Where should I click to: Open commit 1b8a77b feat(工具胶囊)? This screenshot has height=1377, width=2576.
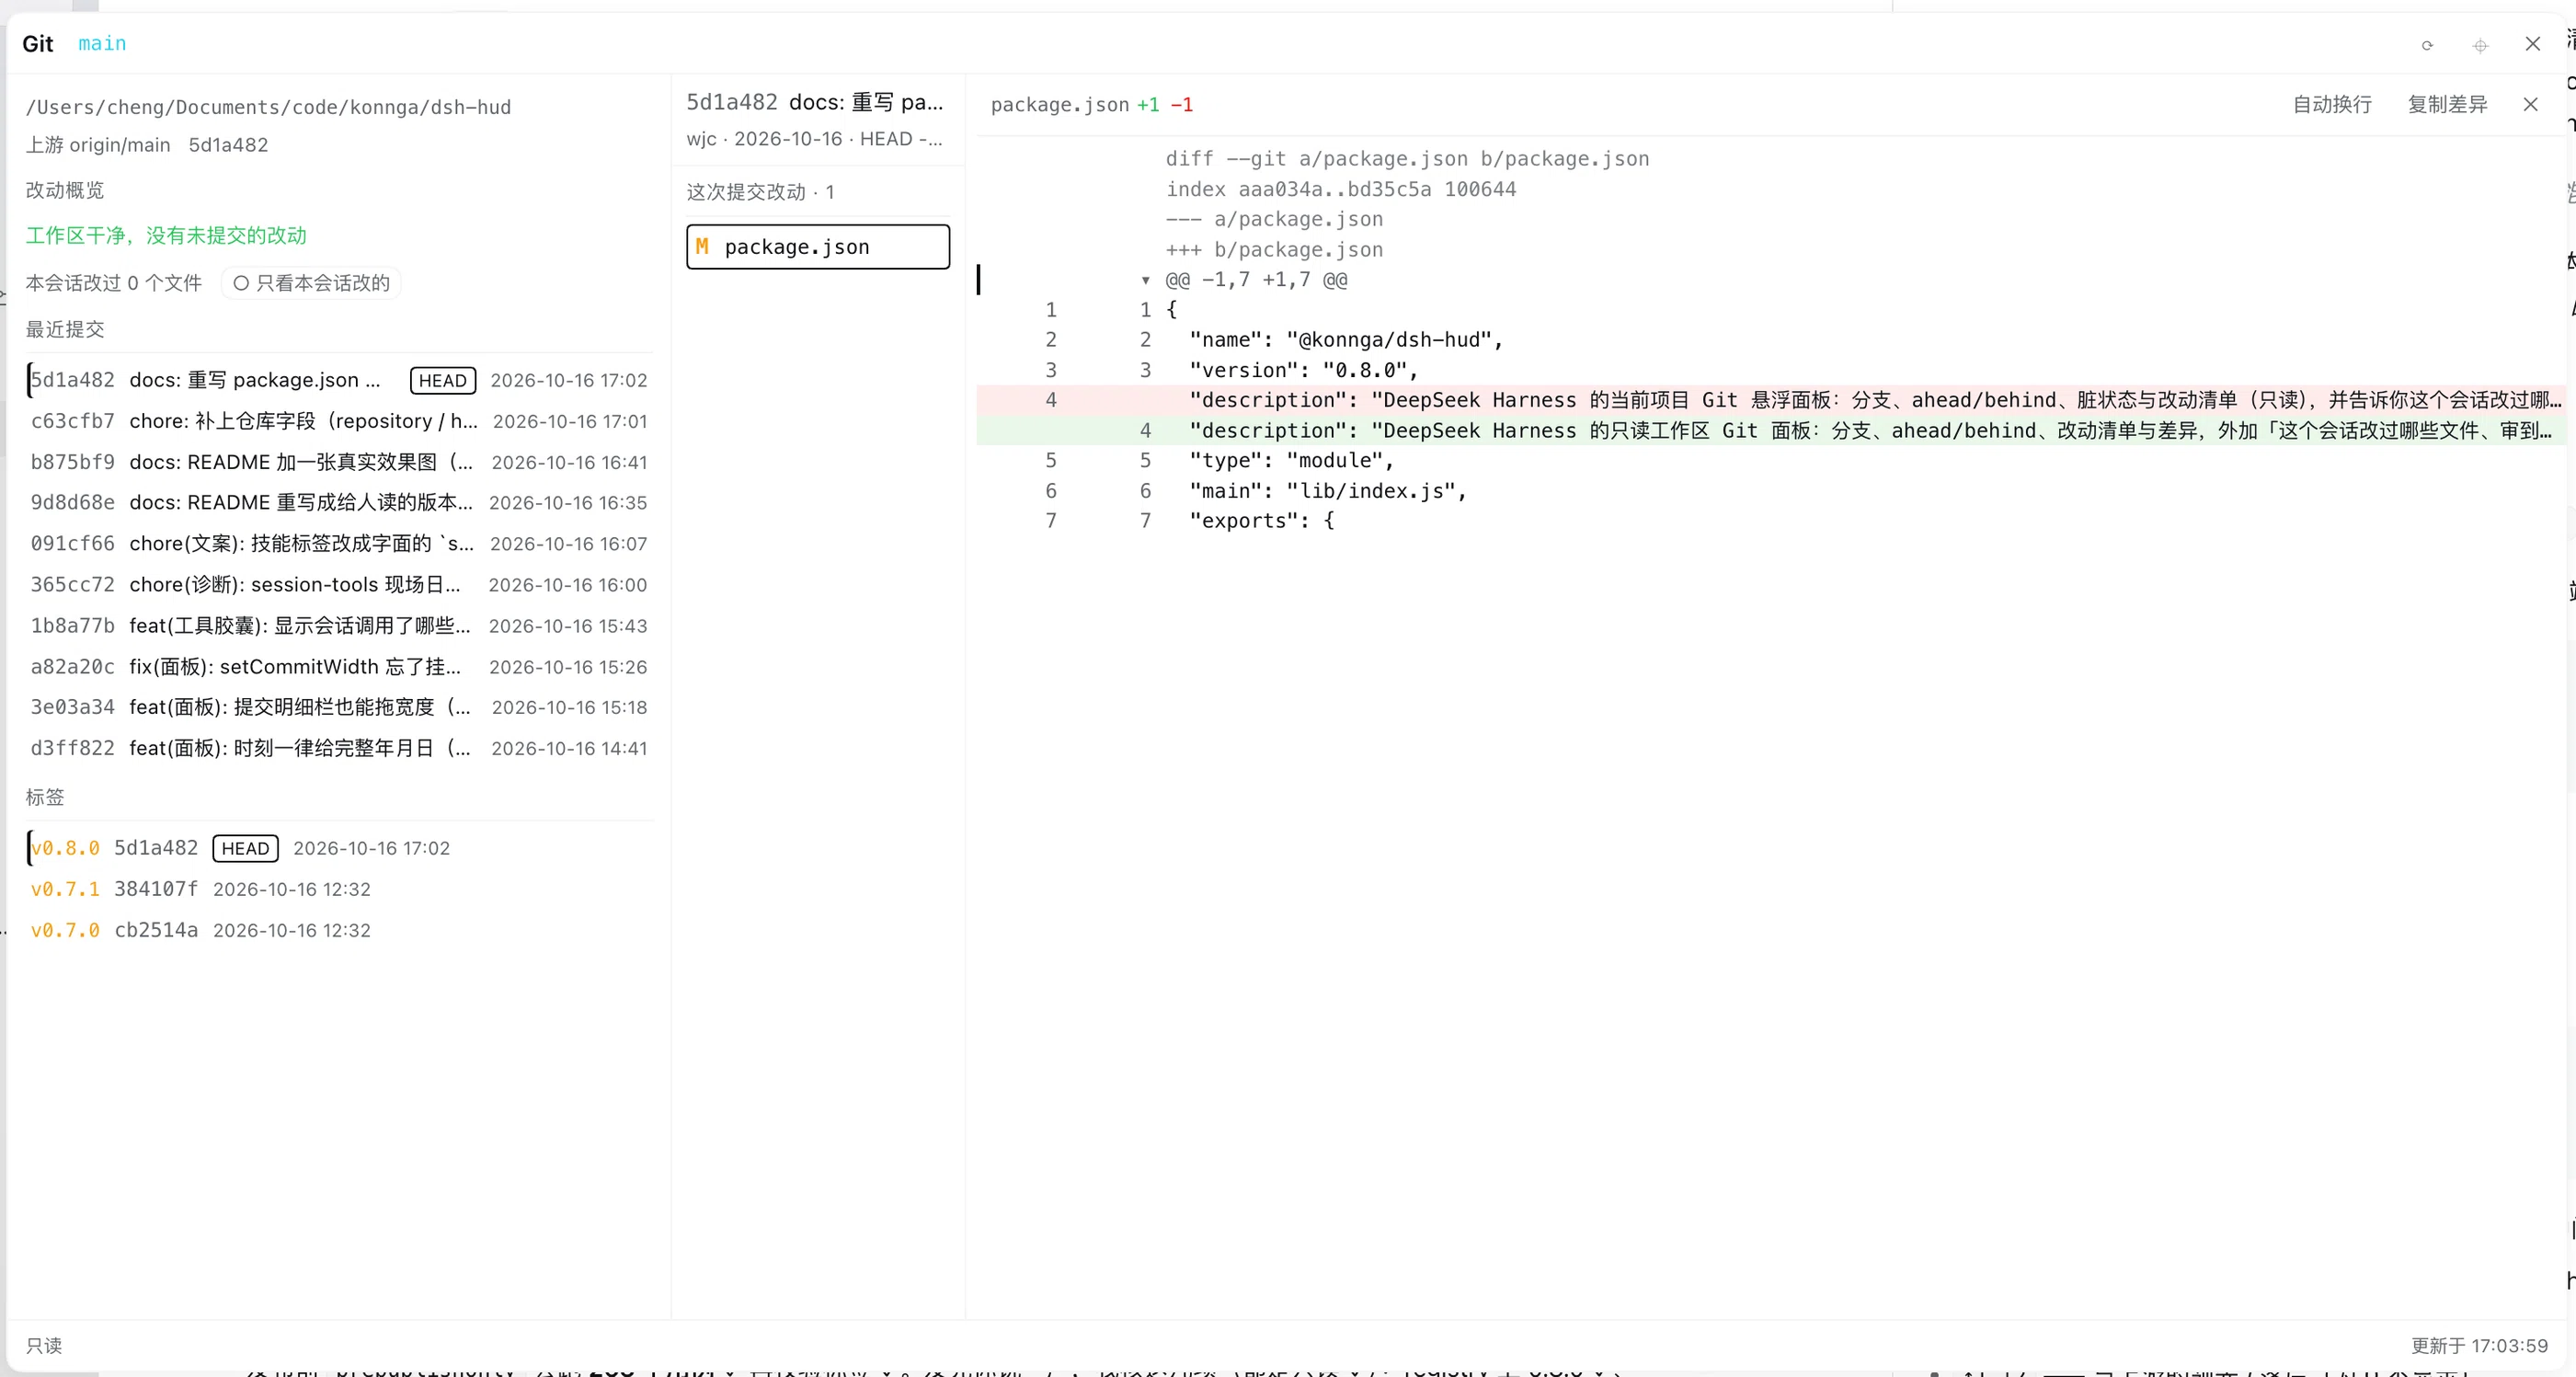point(339,625)
